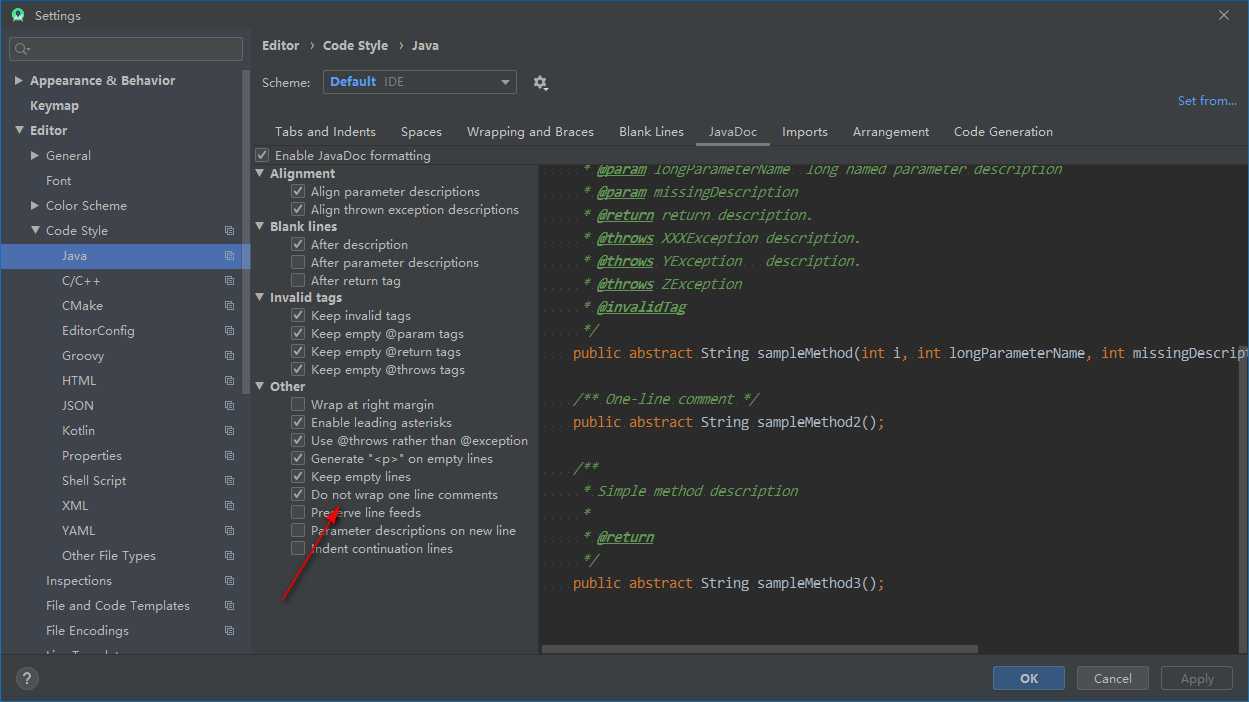This screenshot has width=1249, height=702.
Task: Collapse the Alignment options group
Action: [261, 174]
